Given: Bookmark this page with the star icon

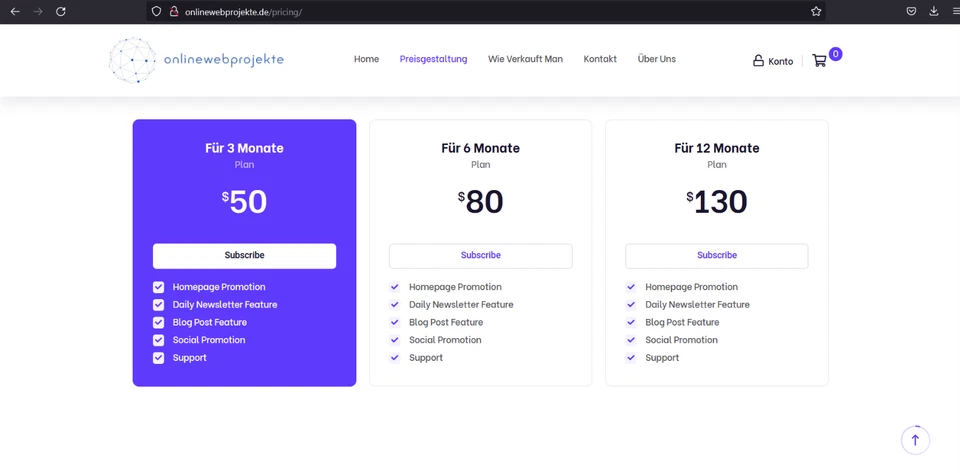Looking at the screenshot, I should (x=816, y=11).
